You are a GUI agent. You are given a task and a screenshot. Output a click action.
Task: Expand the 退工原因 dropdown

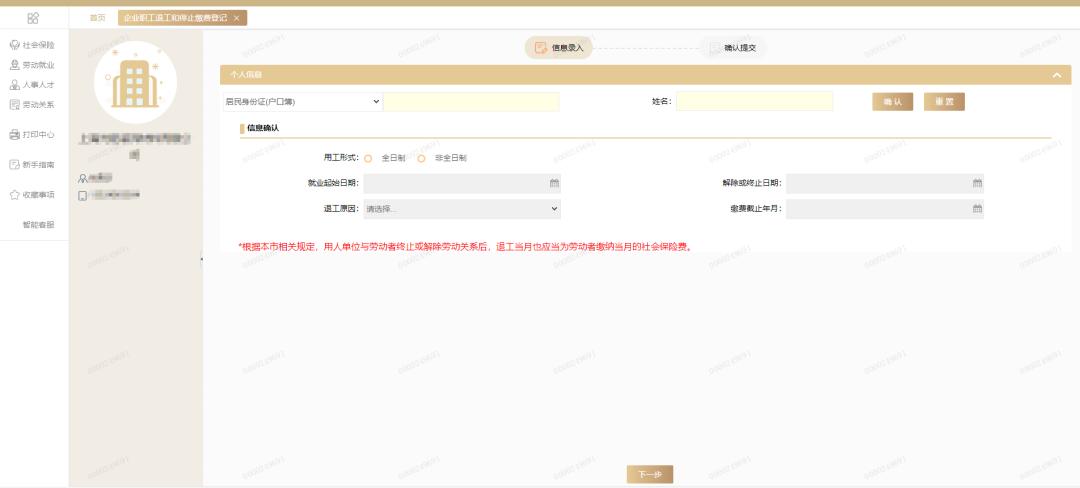[461, 209]
